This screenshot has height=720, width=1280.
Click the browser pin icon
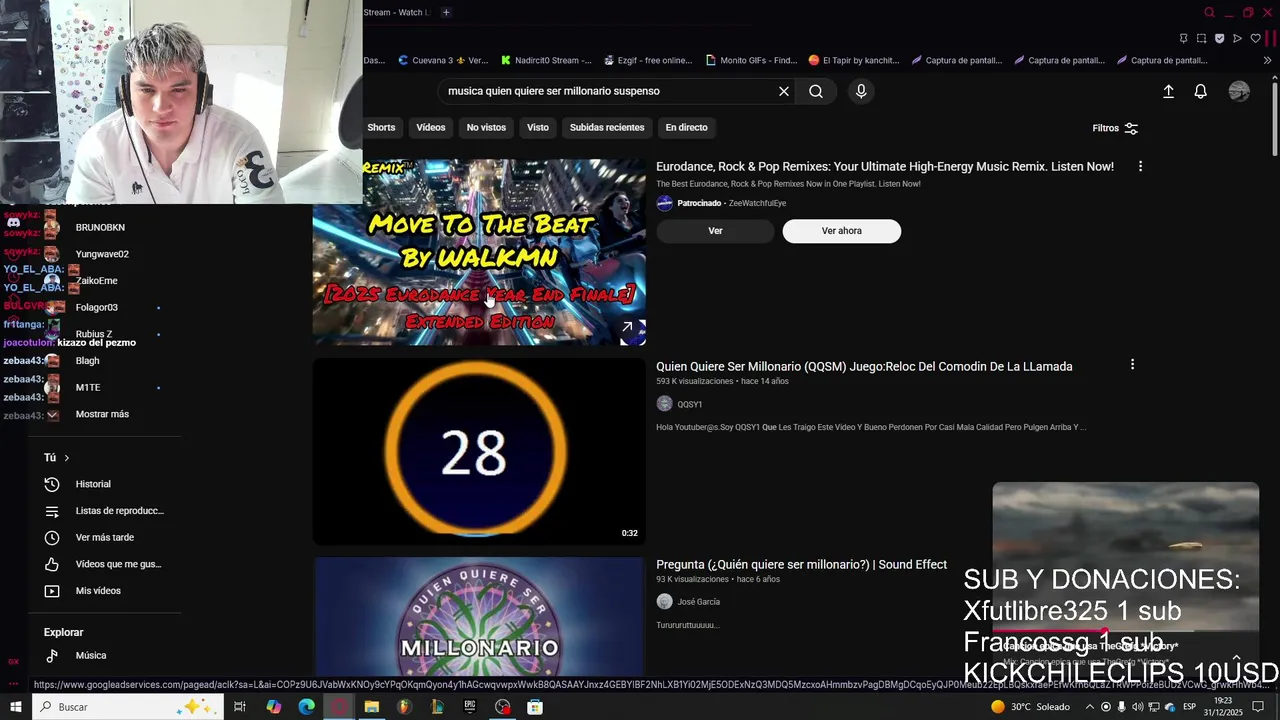pos(1183,38)
